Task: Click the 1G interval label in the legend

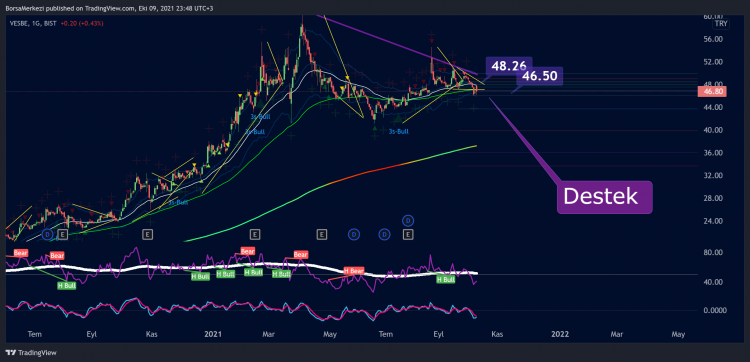Action: point(36,23)
